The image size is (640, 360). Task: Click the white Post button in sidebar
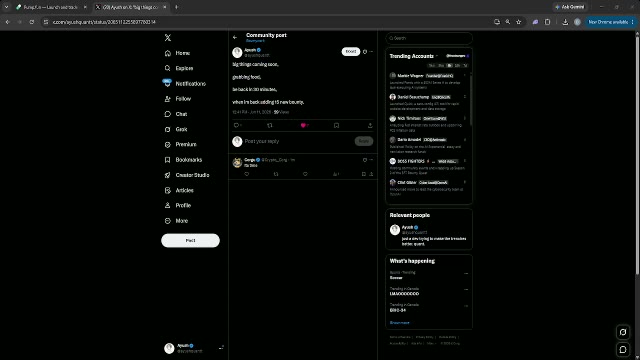[190, 240]
